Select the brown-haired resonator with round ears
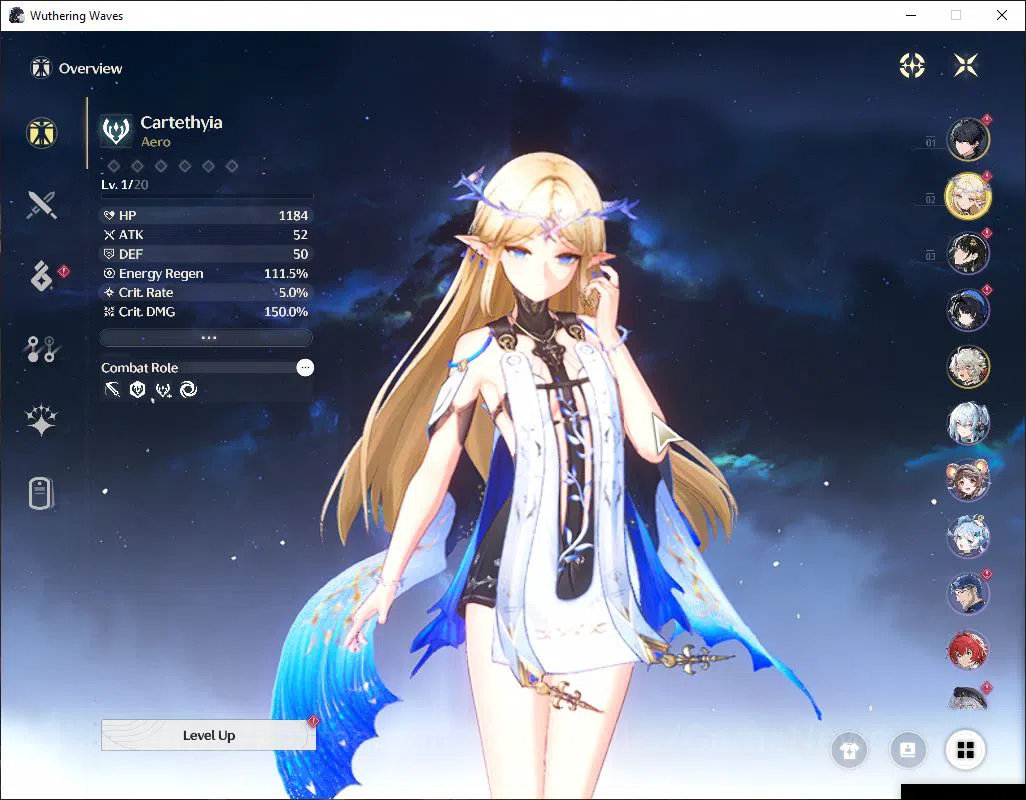The image size is (1026, 800). pos(968,480)
